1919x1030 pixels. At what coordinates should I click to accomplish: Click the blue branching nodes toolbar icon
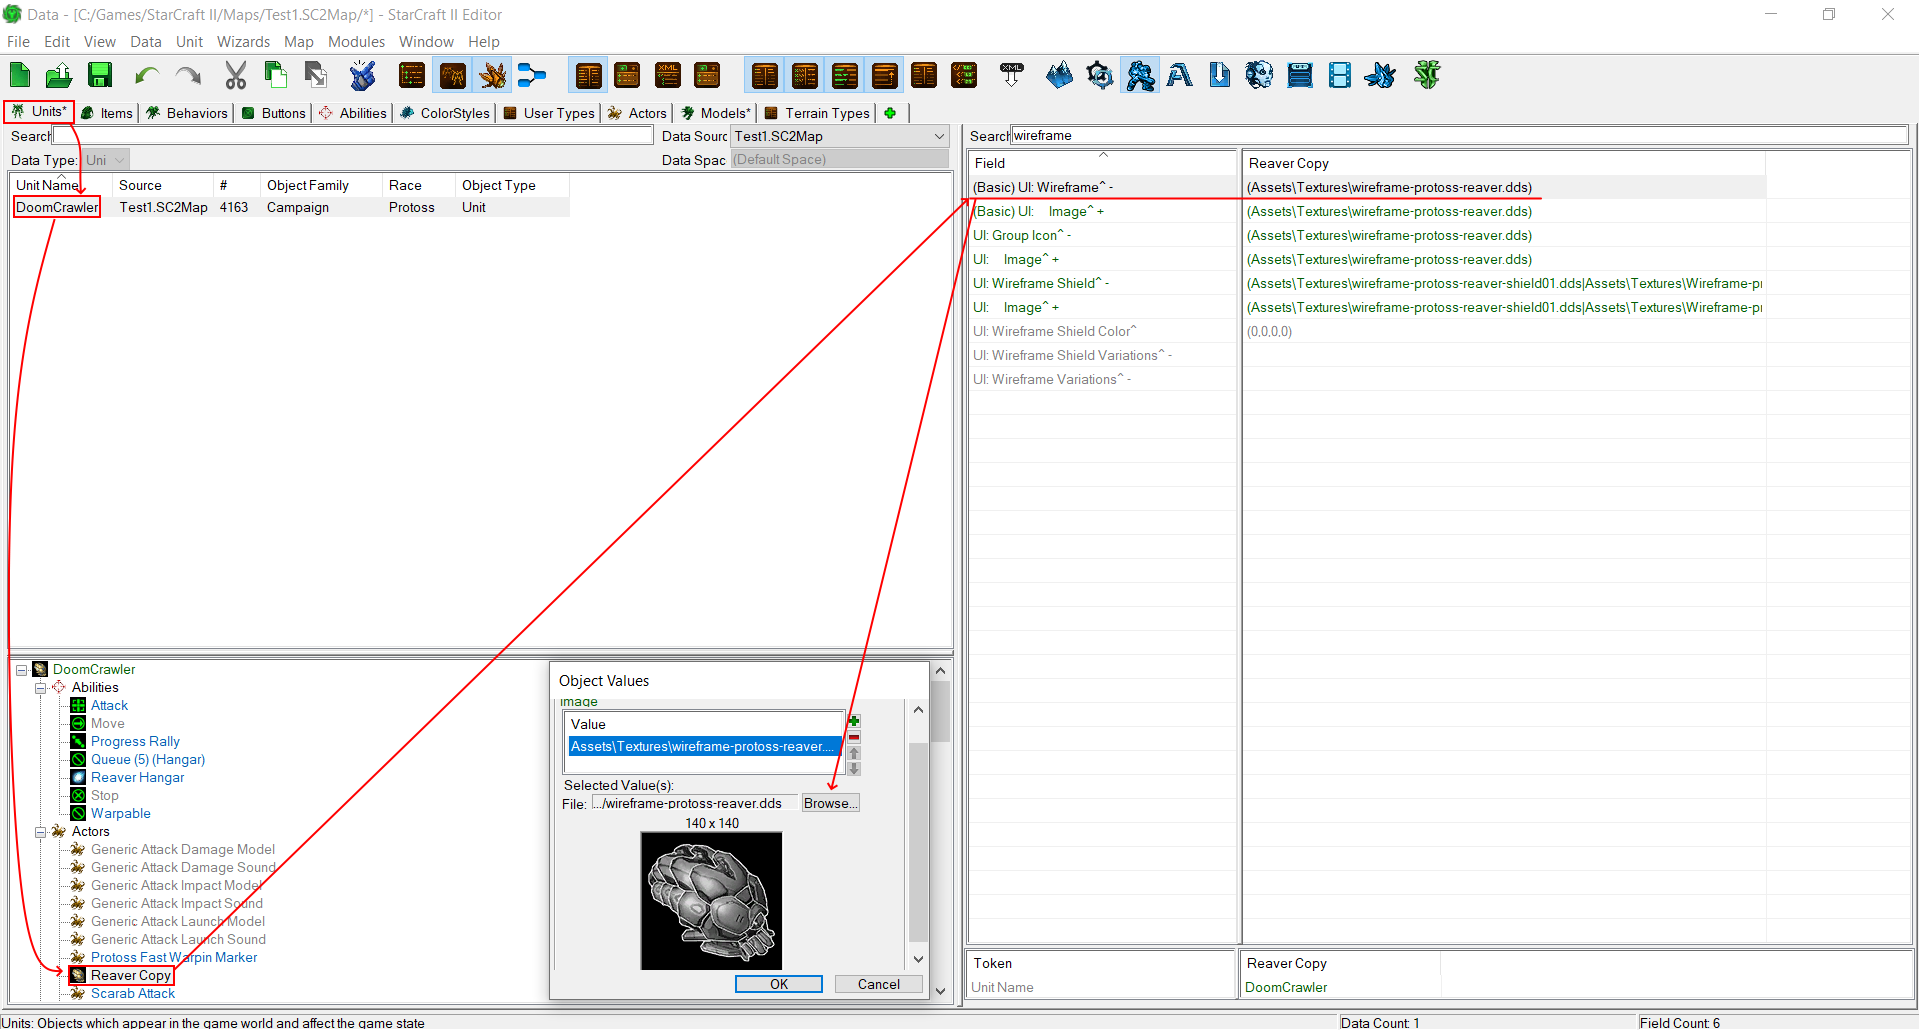coord(532,75)
